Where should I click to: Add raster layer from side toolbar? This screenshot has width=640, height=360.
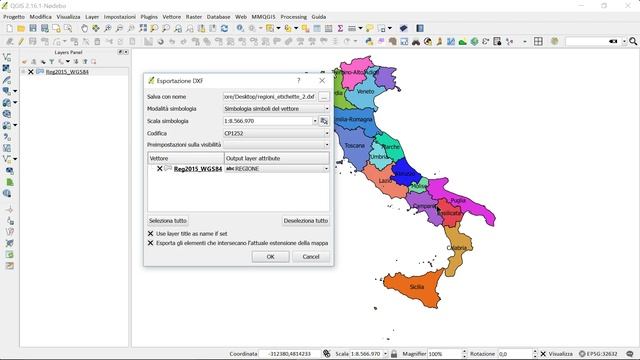coord(7,68)
